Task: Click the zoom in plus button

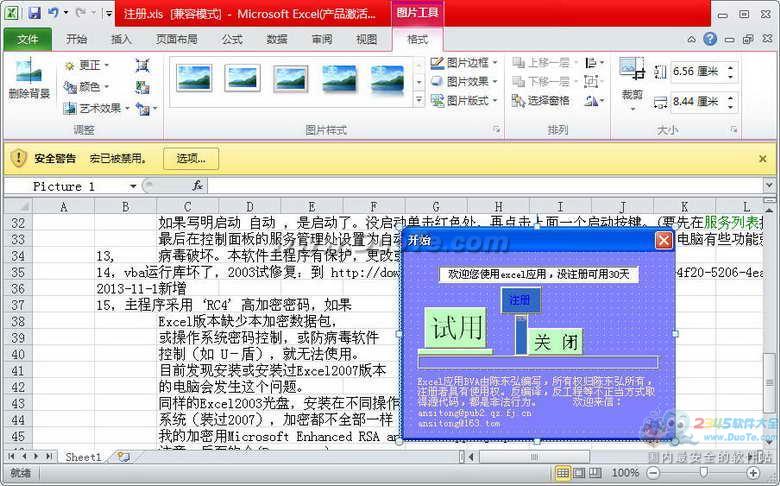Action: coord(753,473)
